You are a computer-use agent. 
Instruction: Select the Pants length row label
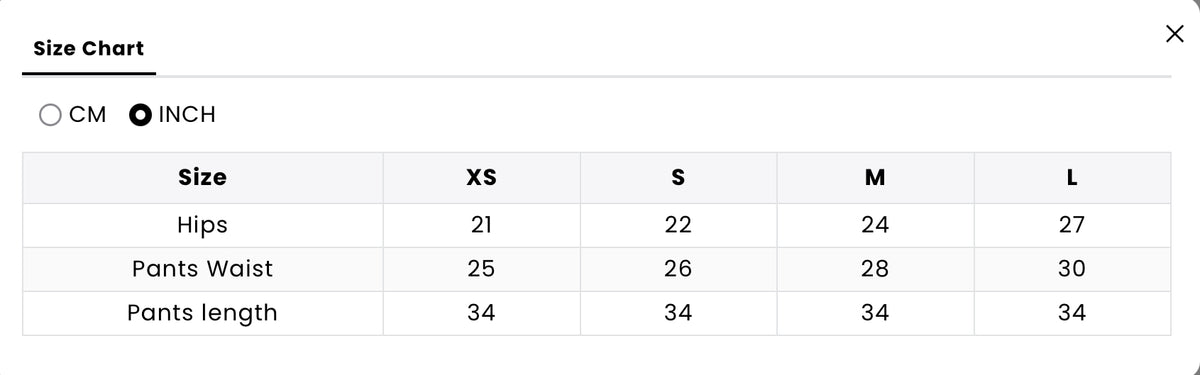[x=202, y=313]
